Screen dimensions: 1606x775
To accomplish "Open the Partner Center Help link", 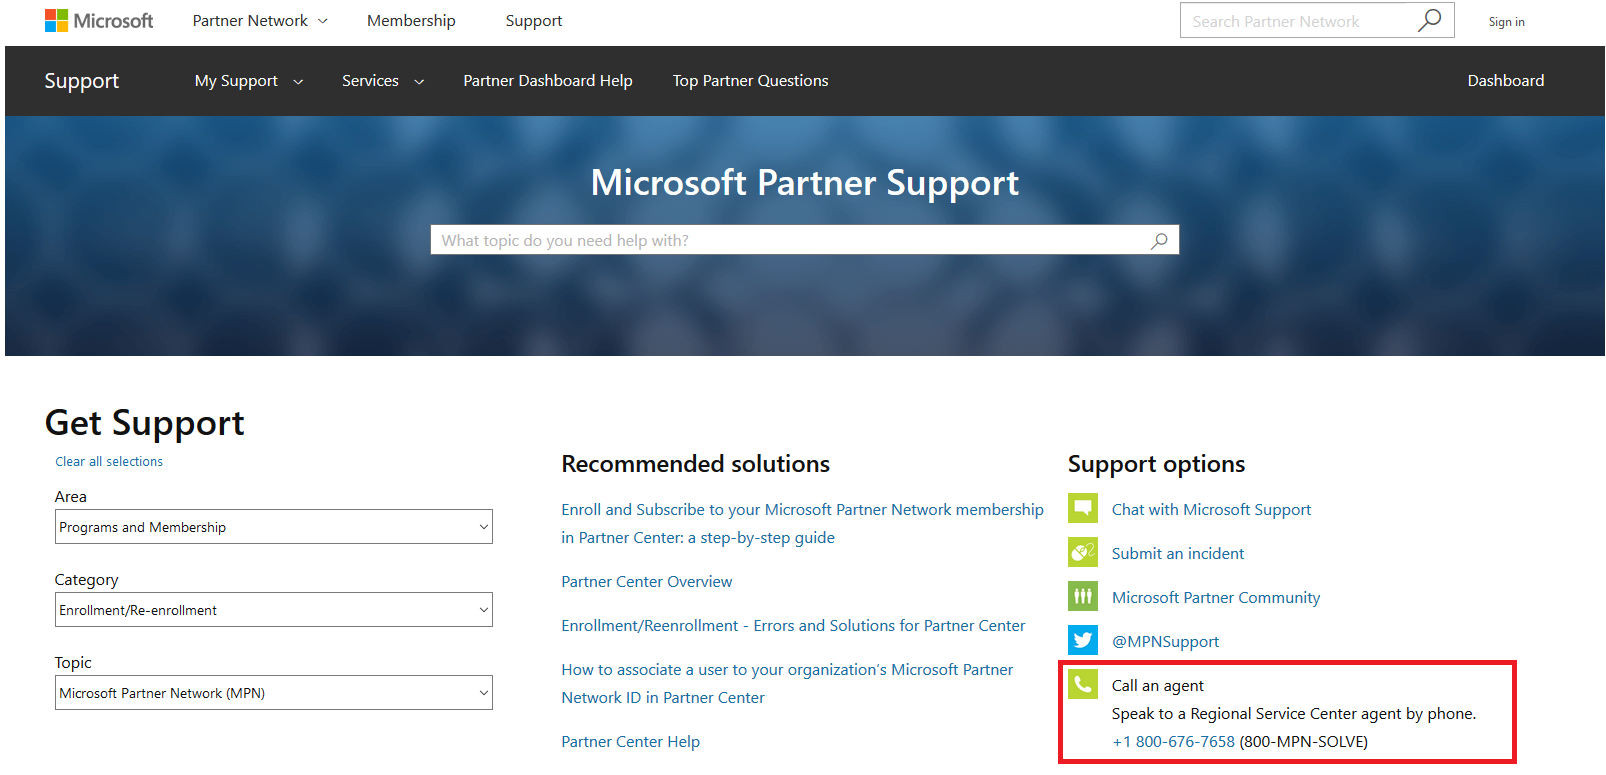I will (631, 742).
